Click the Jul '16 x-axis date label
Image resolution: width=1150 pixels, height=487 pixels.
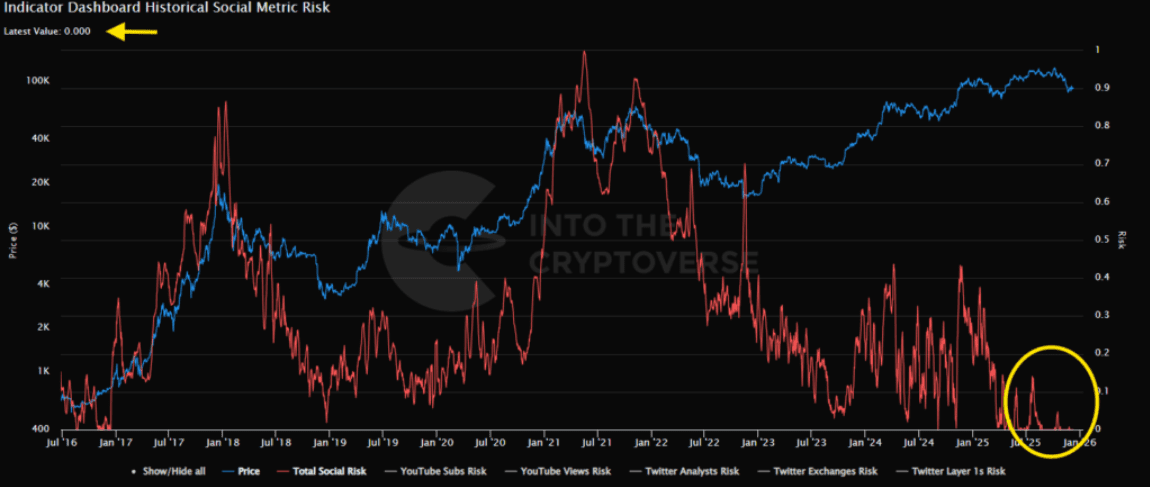point(62,440)
